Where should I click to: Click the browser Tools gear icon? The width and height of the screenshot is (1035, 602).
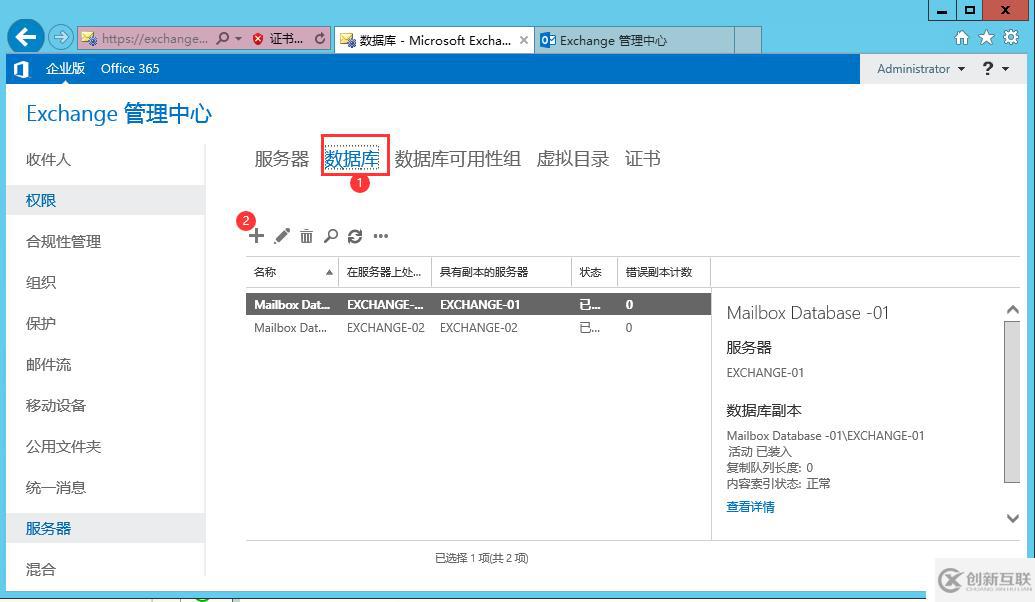(1010, 37)
